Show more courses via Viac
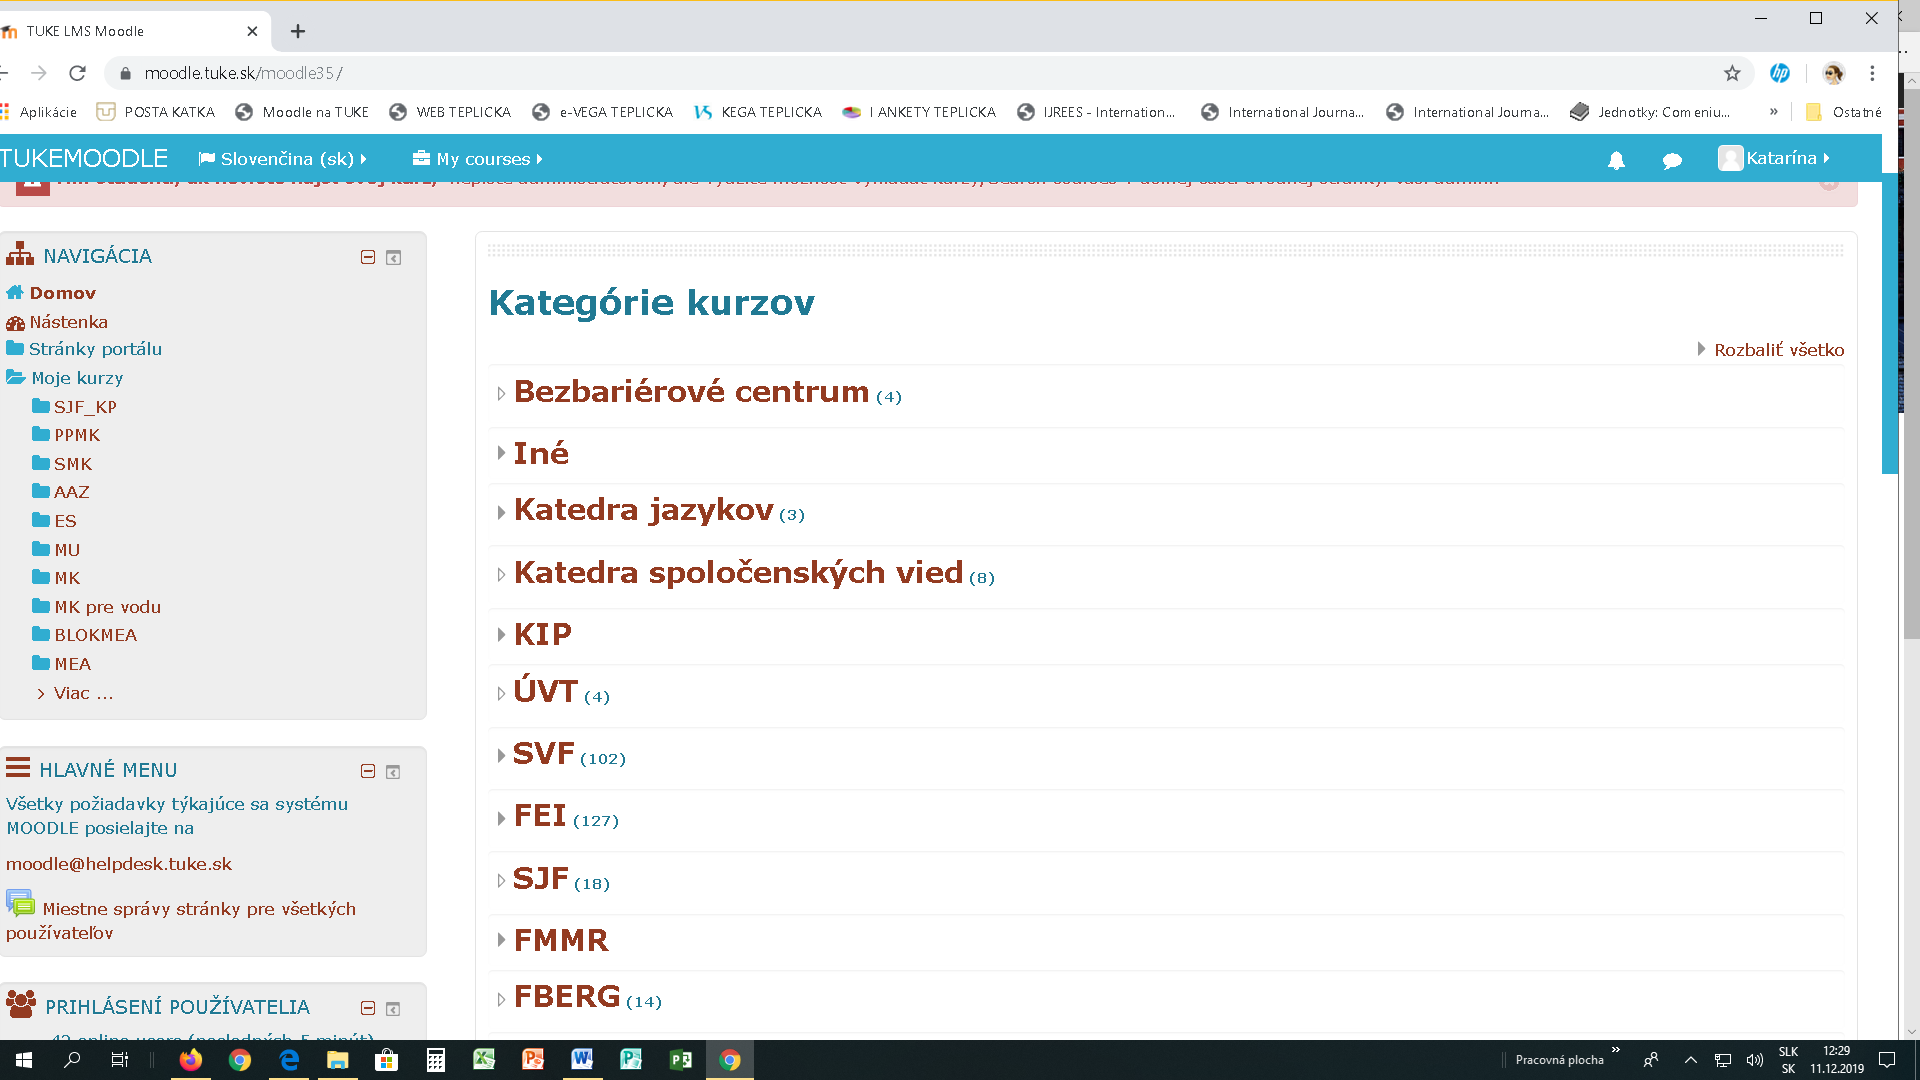 point(83,693)
